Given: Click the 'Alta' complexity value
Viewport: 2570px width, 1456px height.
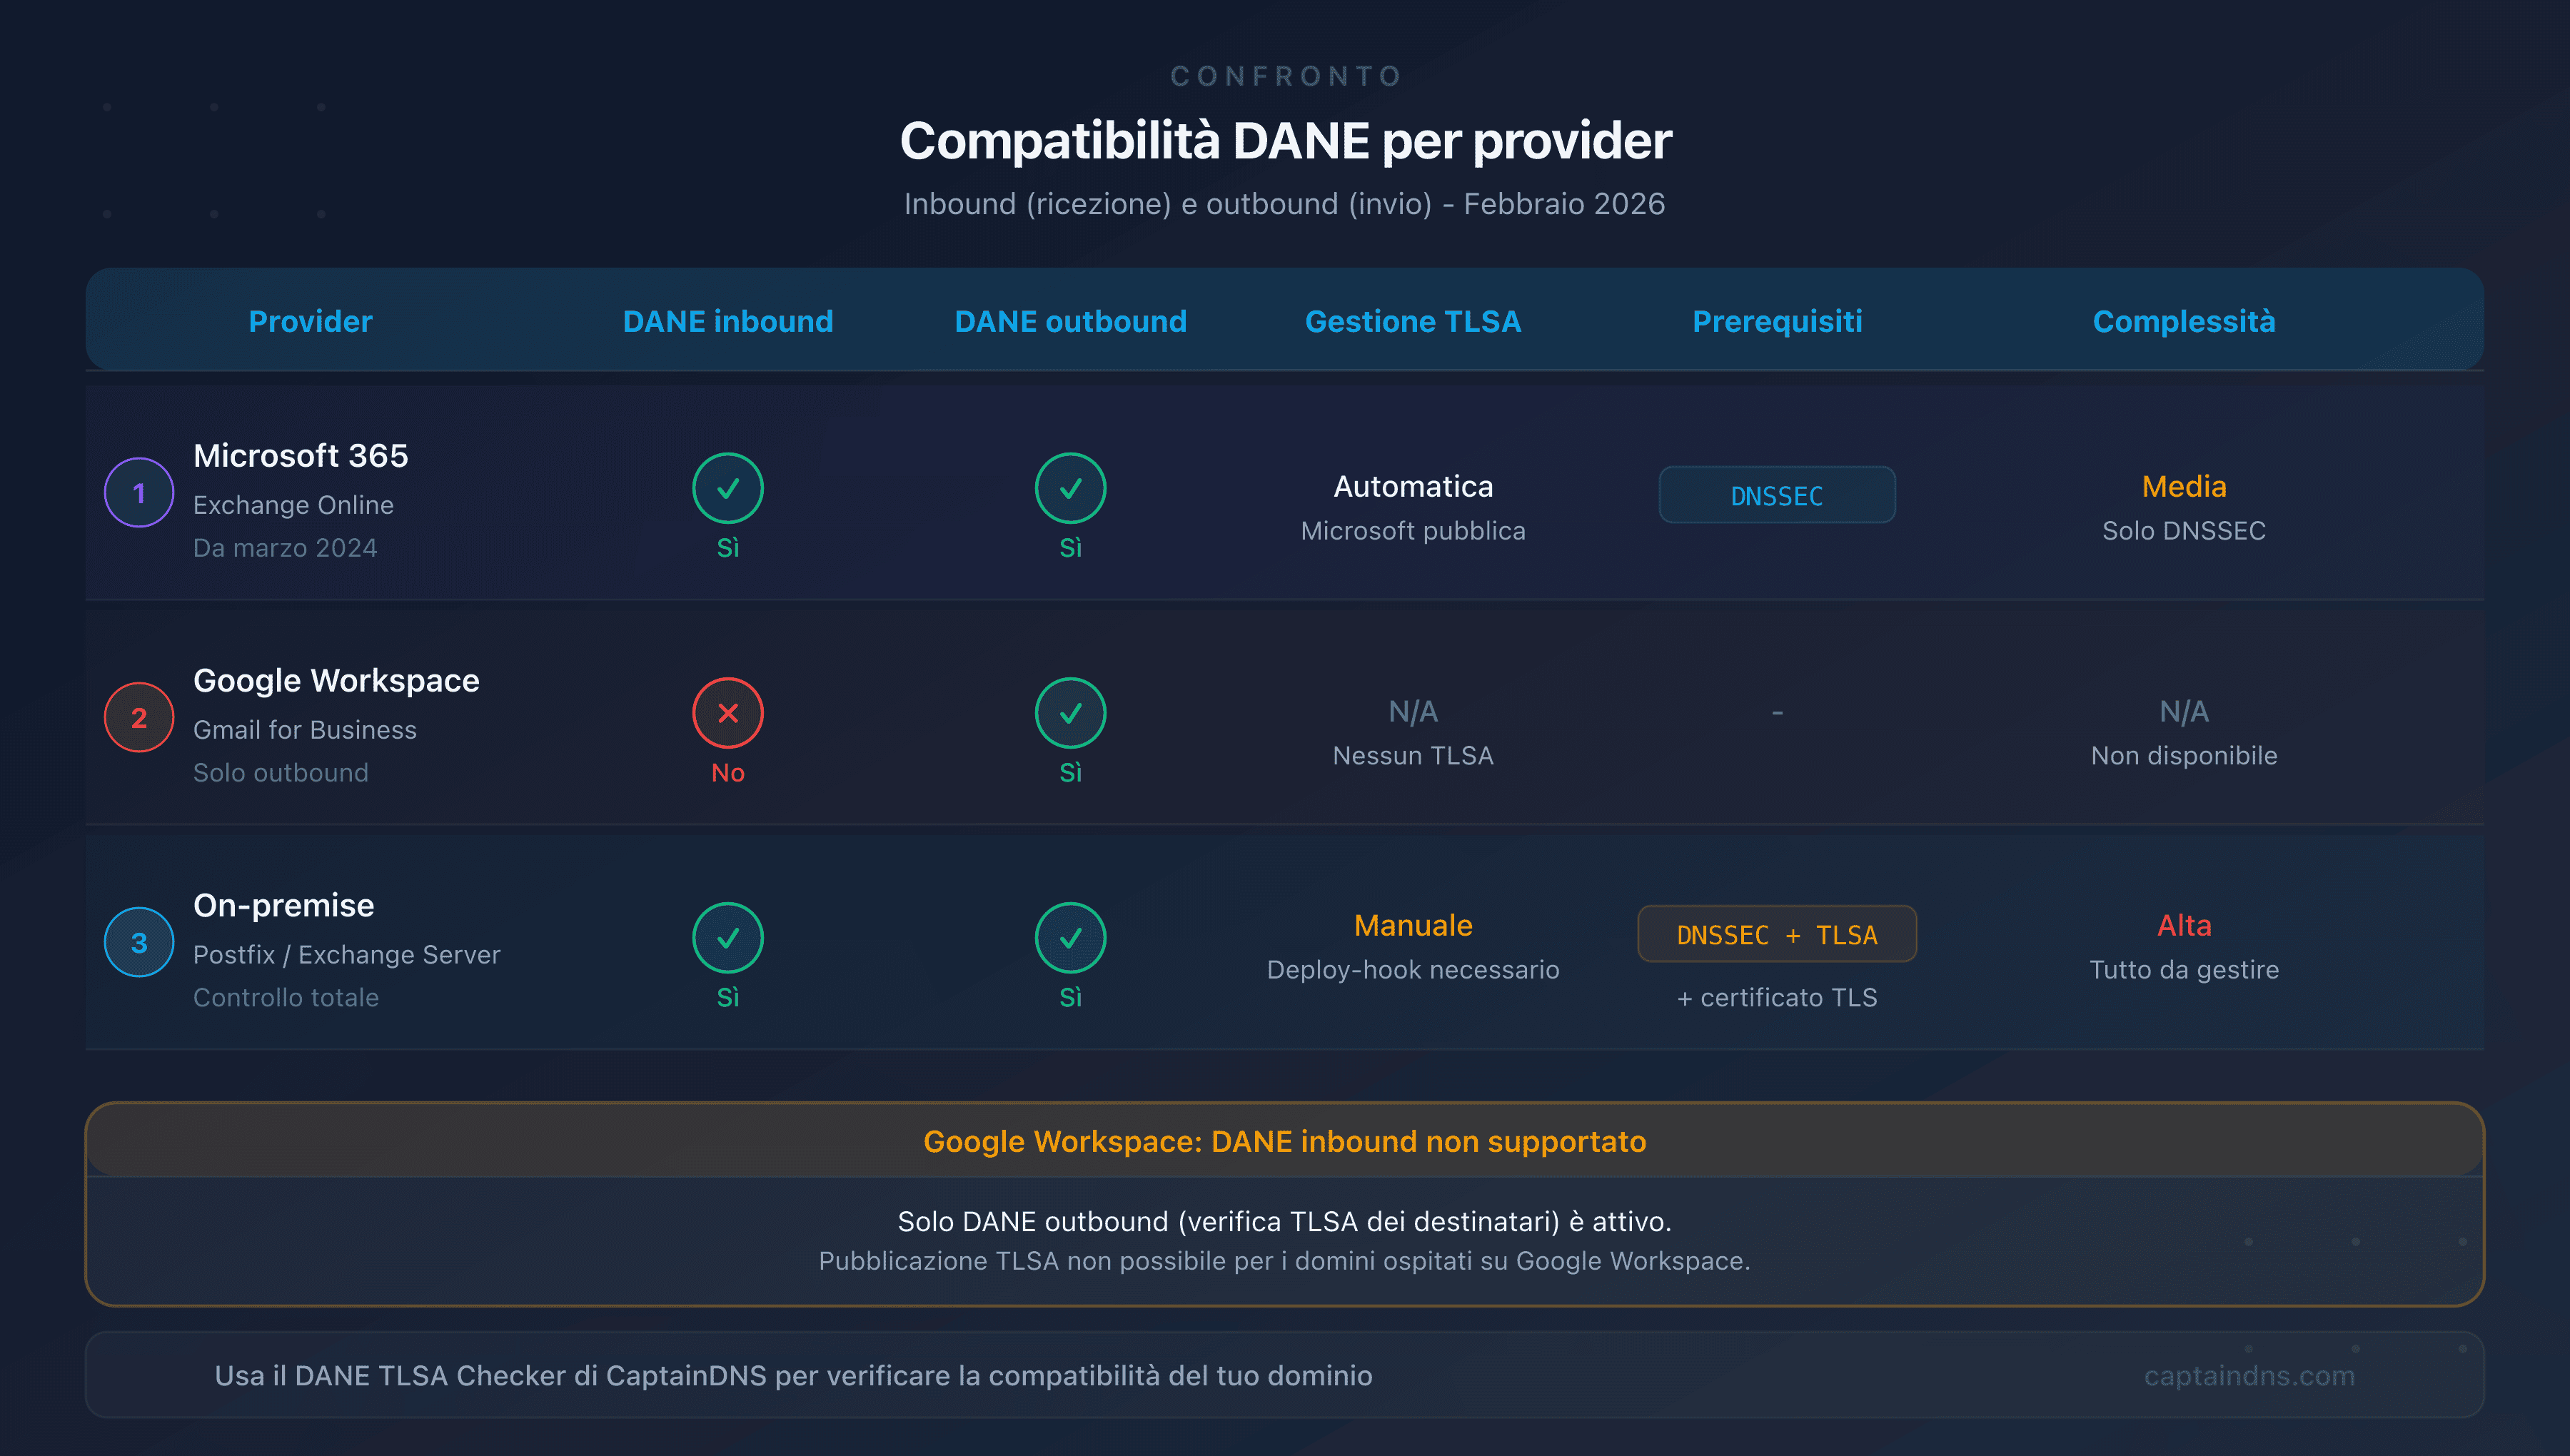Looking at the screenshot, I should pos(2184,926).
